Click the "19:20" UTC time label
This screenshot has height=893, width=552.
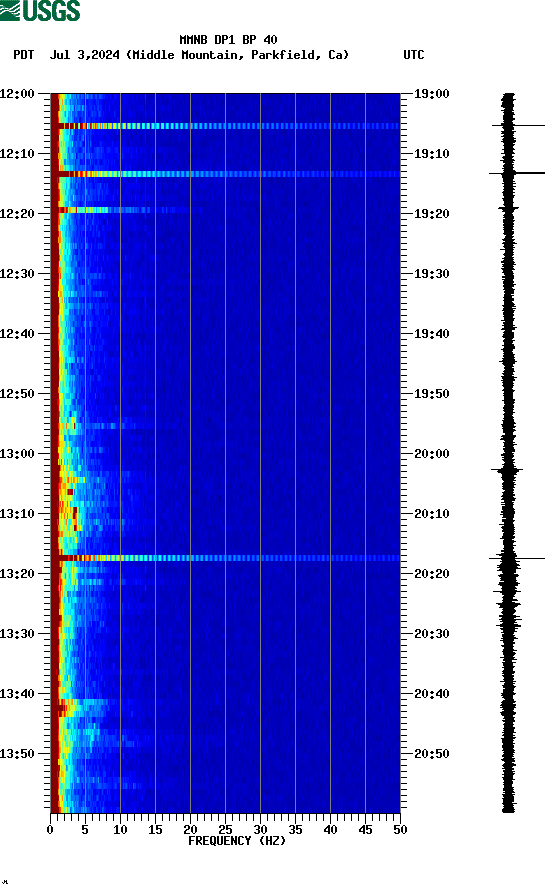pyautogui.click(x=432, y=214)
